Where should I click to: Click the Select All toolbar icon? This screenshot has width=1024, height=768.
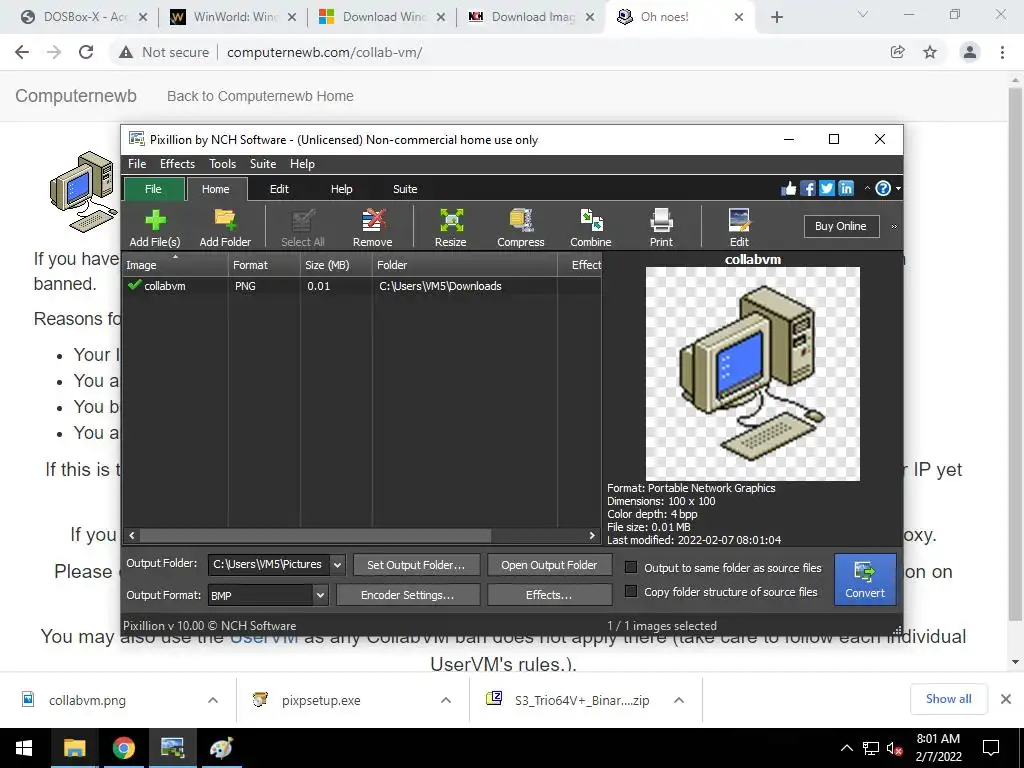click(302, 227)
